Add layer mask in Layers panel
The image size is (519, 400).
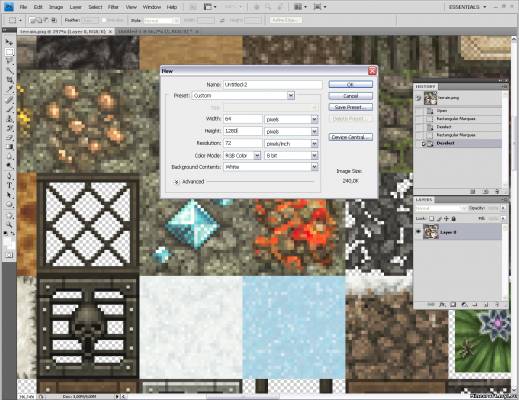(x=453, y=304)
